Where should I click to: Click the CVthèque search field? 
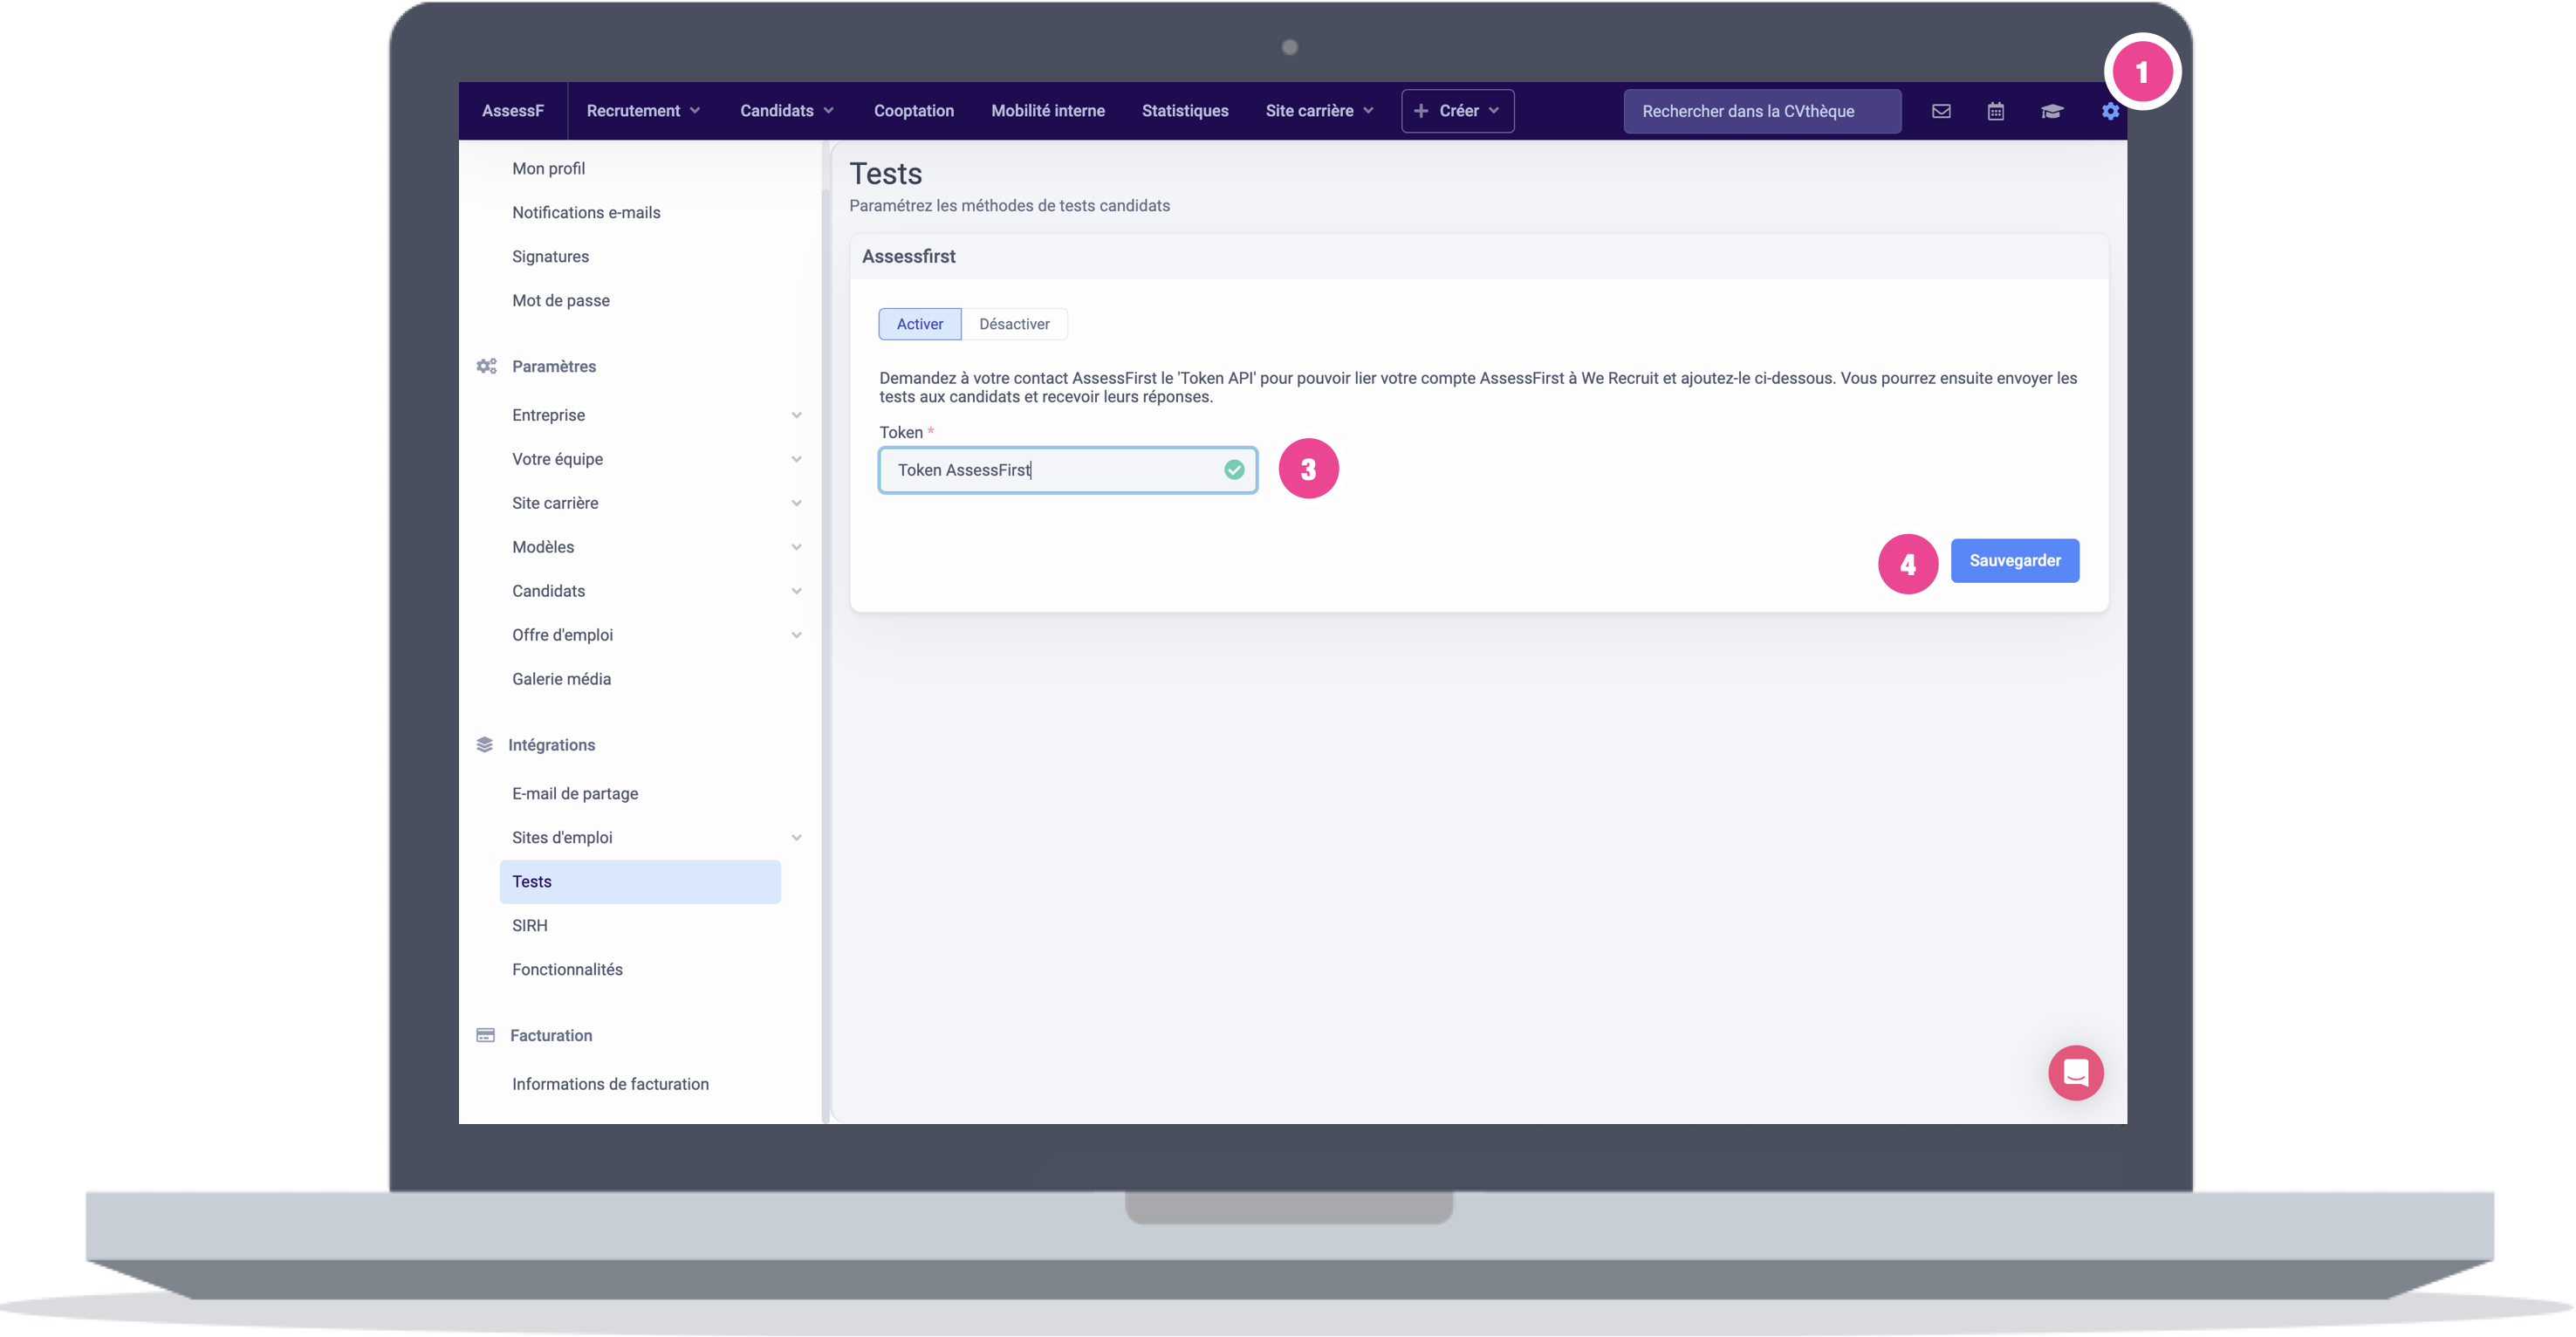(1761, 112)
